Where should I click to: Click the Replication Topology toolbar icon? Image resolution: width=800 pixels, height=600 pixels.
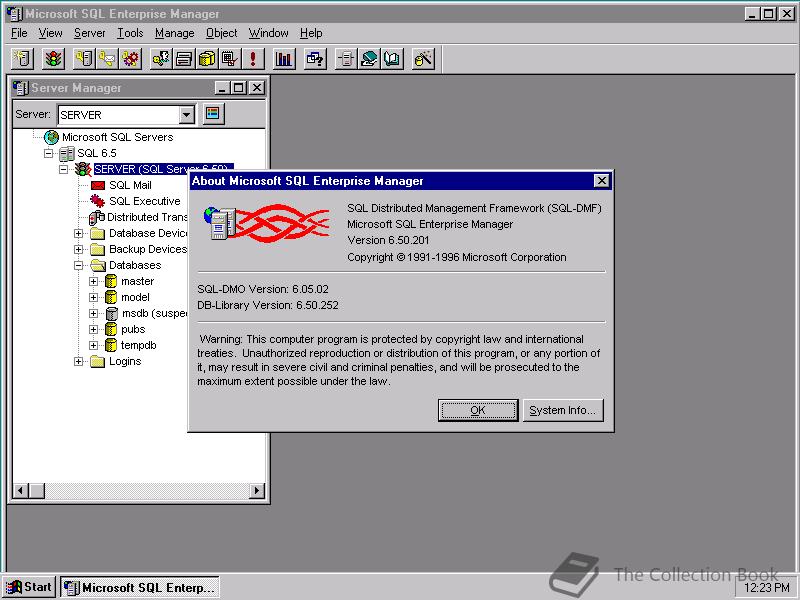[x=346, y=59]
